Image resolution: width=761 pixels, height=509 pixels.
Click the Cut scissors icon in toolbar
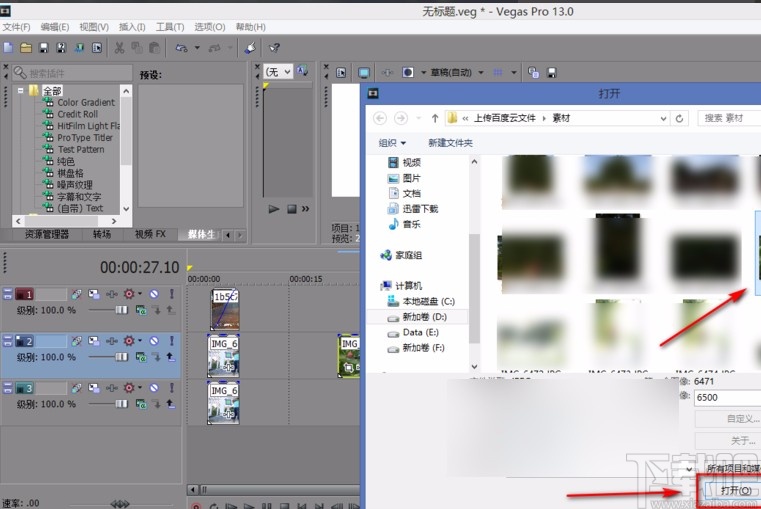coord(119,47)
